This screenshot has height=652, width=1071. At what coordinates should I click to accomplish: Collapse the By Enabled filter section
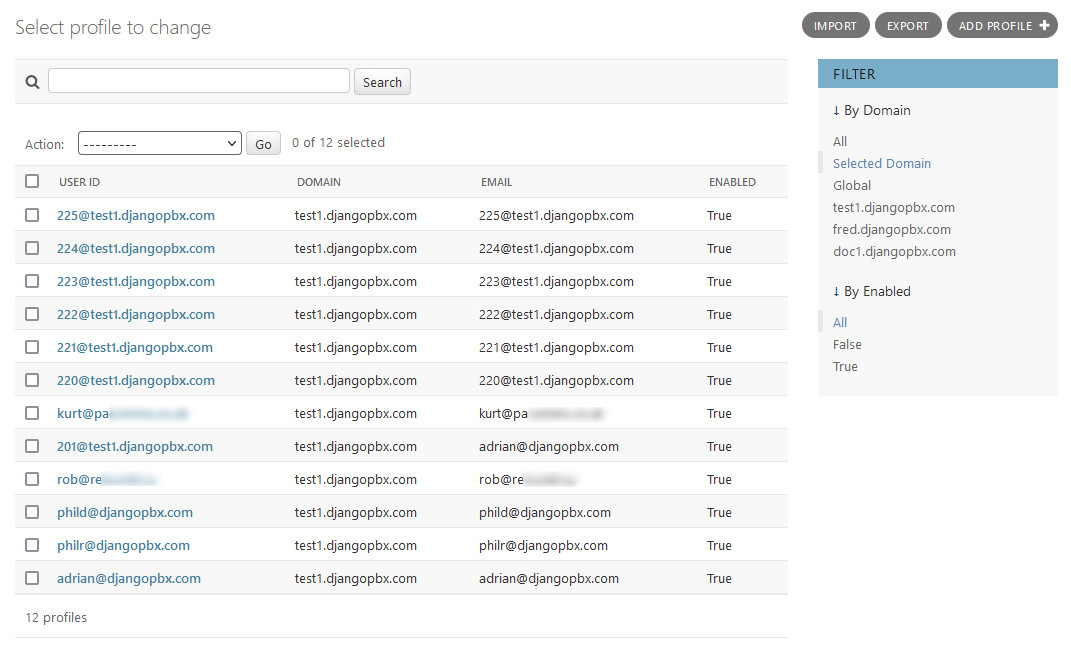click(871, 291)
